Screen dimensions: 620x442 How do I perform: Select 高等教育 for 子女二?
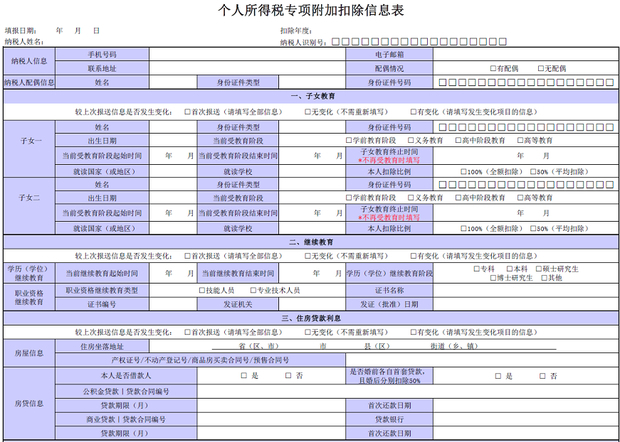click(x=520, y=197)
